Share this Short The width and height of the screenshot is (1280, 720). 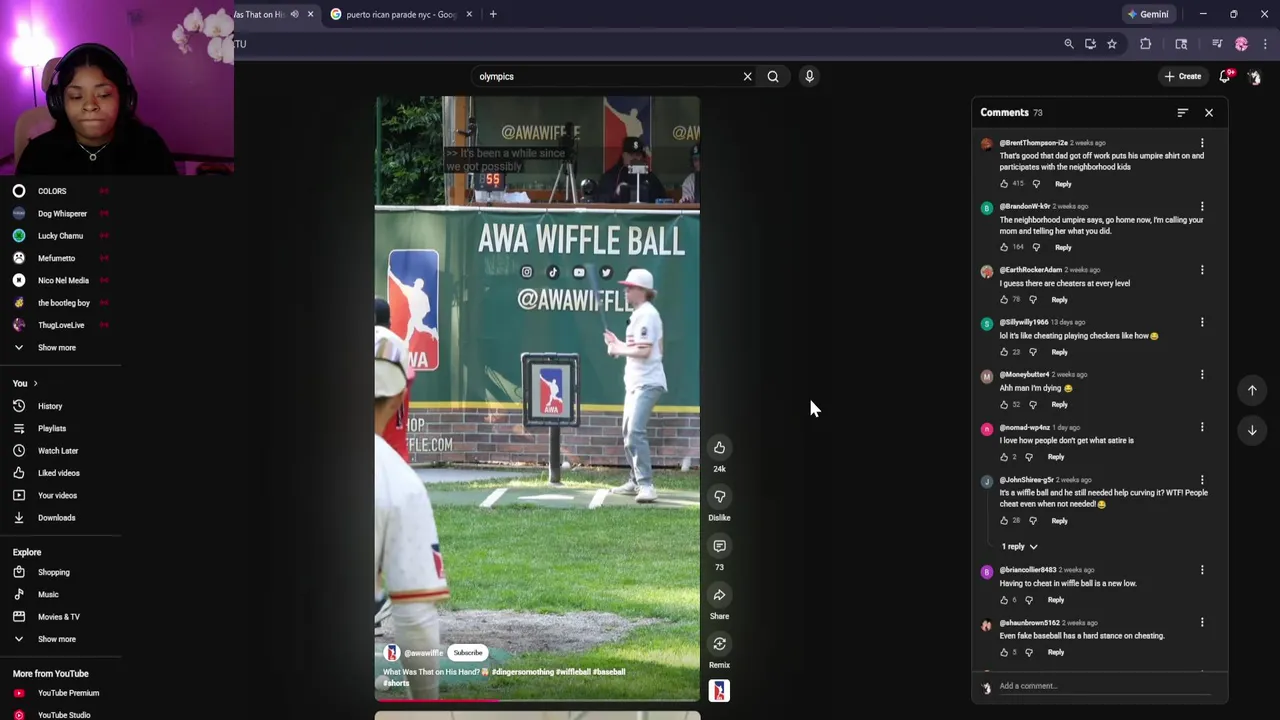[x=719, y=595]
